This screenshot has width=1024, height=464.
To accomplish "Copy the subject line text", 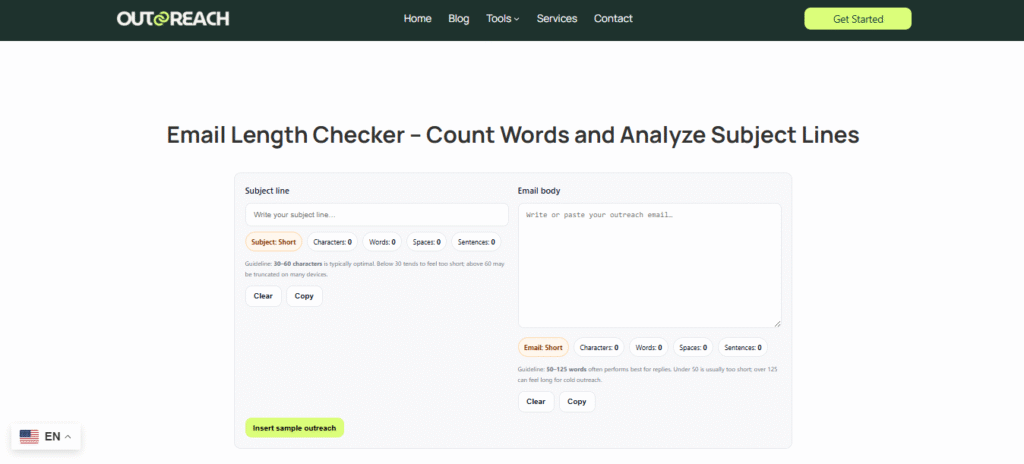I will click(304, 296).
